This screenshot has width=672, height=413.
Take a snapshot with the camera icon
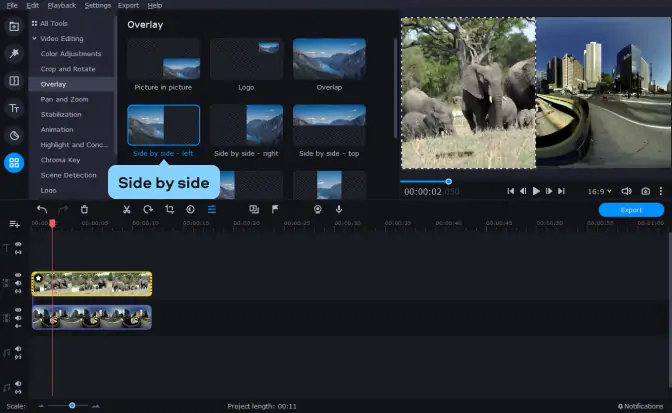coord(645,191)
